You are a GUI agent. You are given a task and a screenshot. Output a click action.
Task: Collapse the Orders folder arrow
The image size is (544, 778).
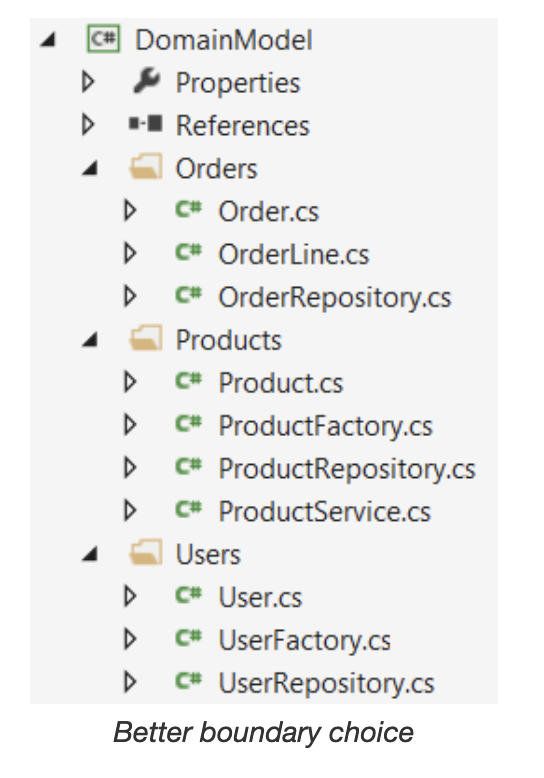pyautogui.click(x=90, y=168)
